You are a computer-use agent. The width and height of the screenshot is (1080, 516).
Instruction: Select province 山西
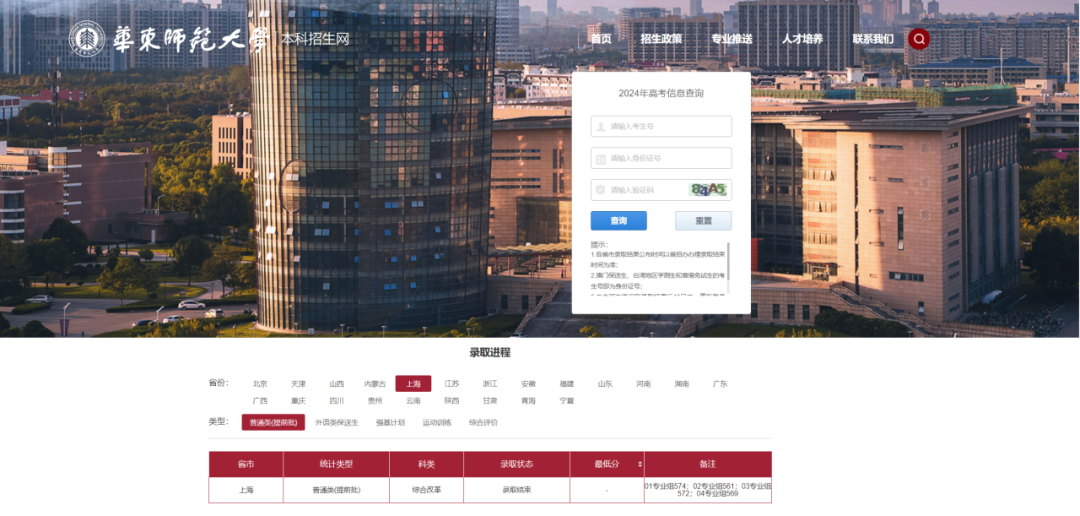[336, 384]
